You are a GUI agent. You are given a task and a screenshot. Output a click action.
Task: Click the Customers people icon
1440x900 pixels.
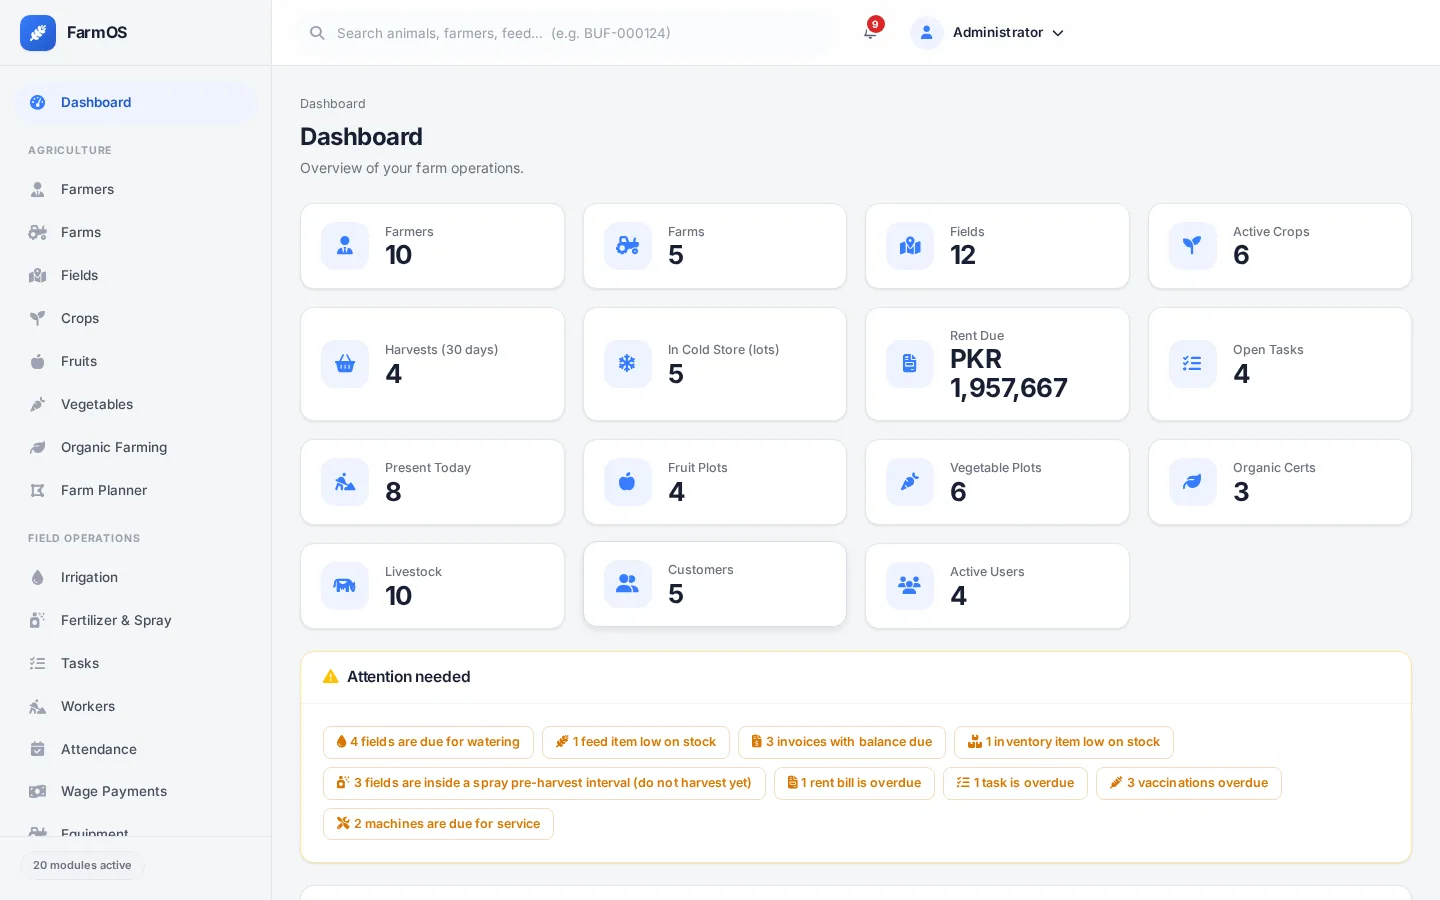click(x=628, y=584)
